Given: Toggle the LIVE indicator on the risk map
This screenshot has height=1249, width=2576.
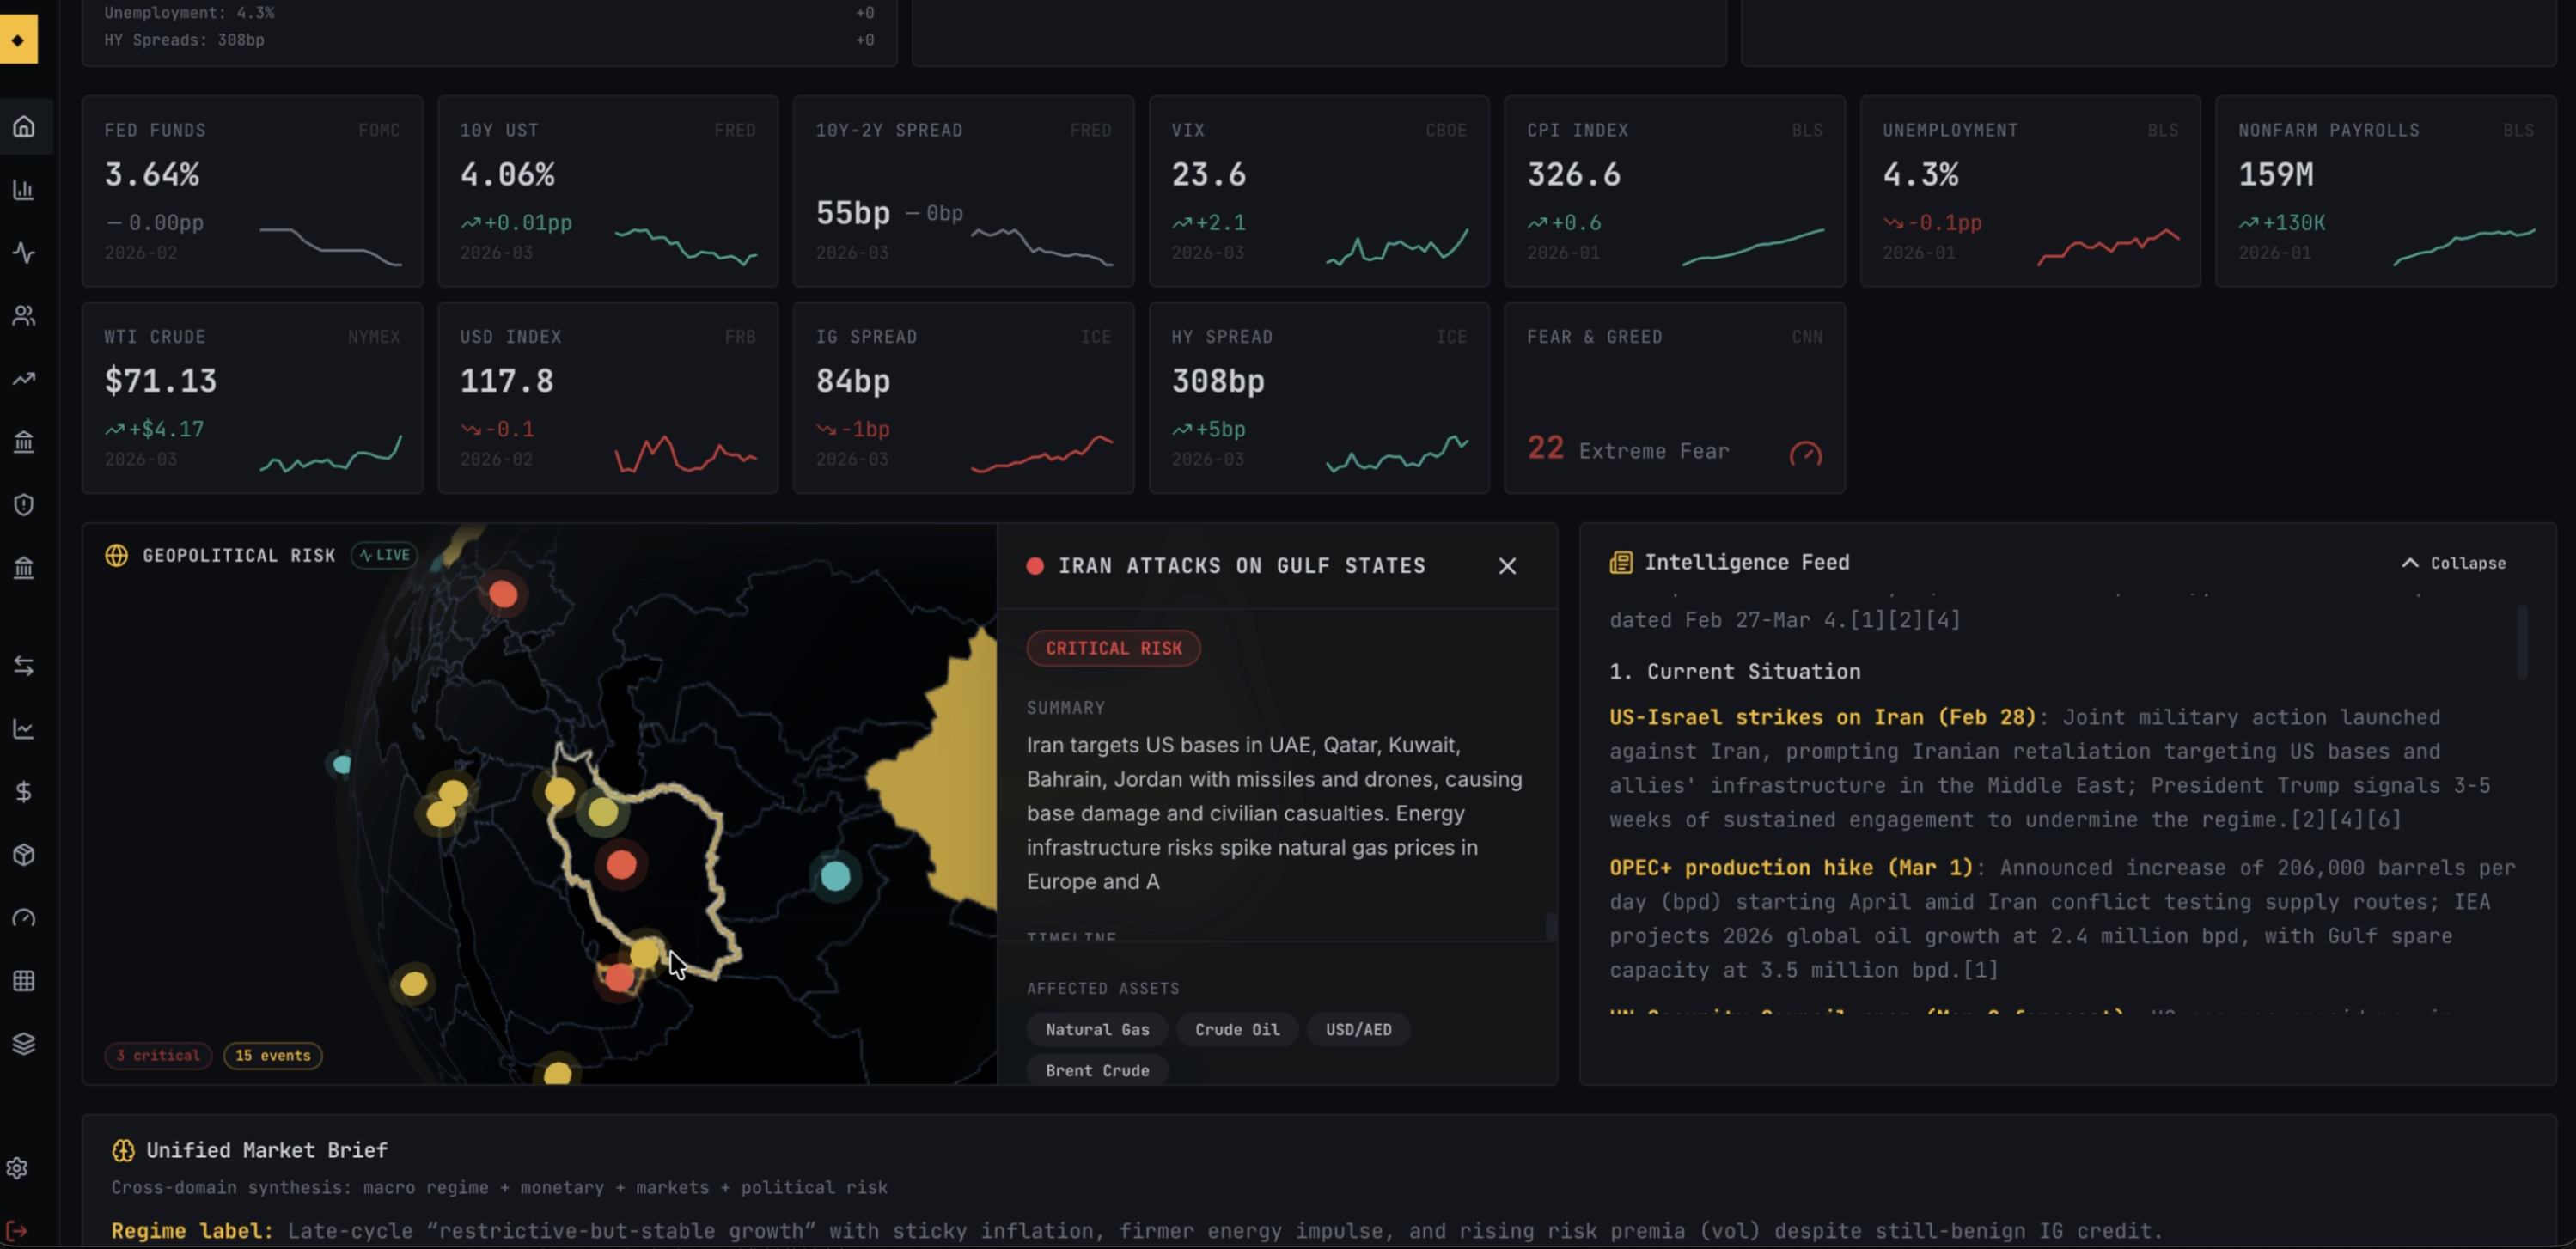Looking at the screenshot, I should [x=383, y=555].
